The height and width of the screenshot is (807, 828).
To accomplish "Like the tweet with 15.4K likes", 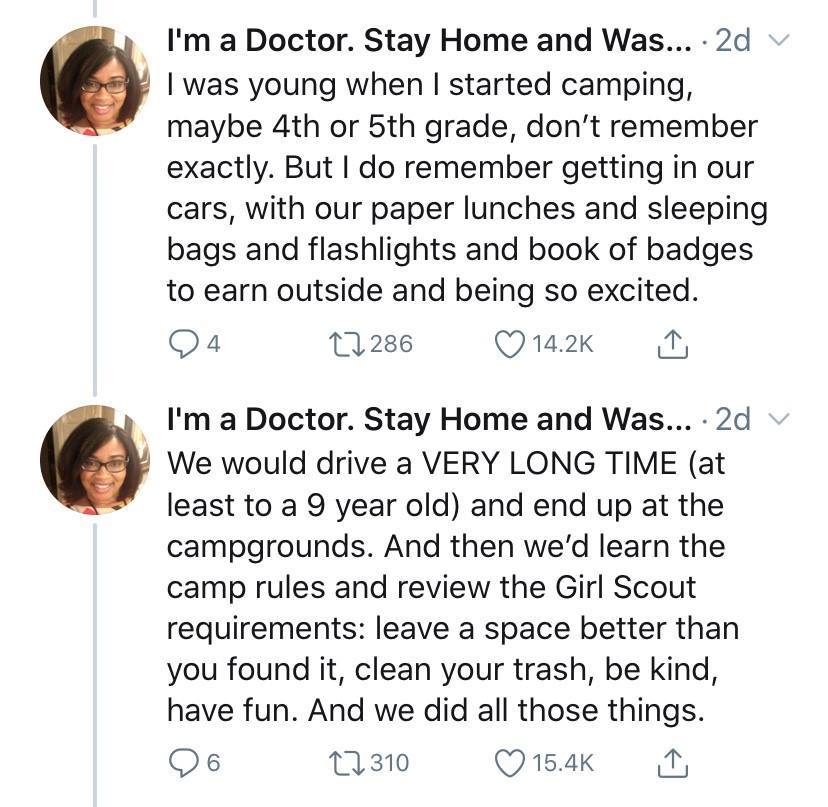I will coord(510,763).
